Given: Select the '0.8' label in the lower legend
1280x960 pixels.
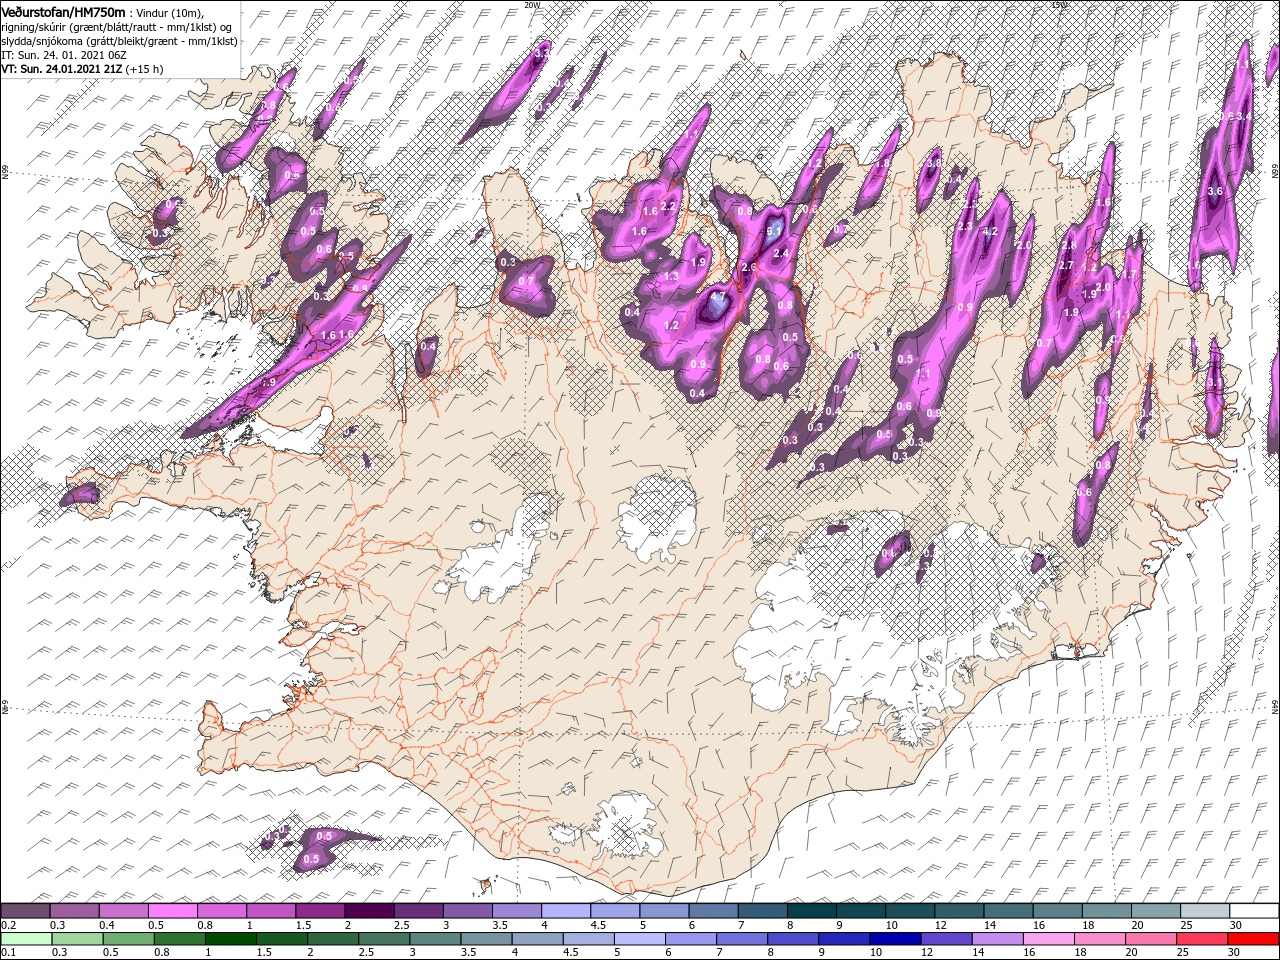Looking at the screenshot, I should [160, 952].
